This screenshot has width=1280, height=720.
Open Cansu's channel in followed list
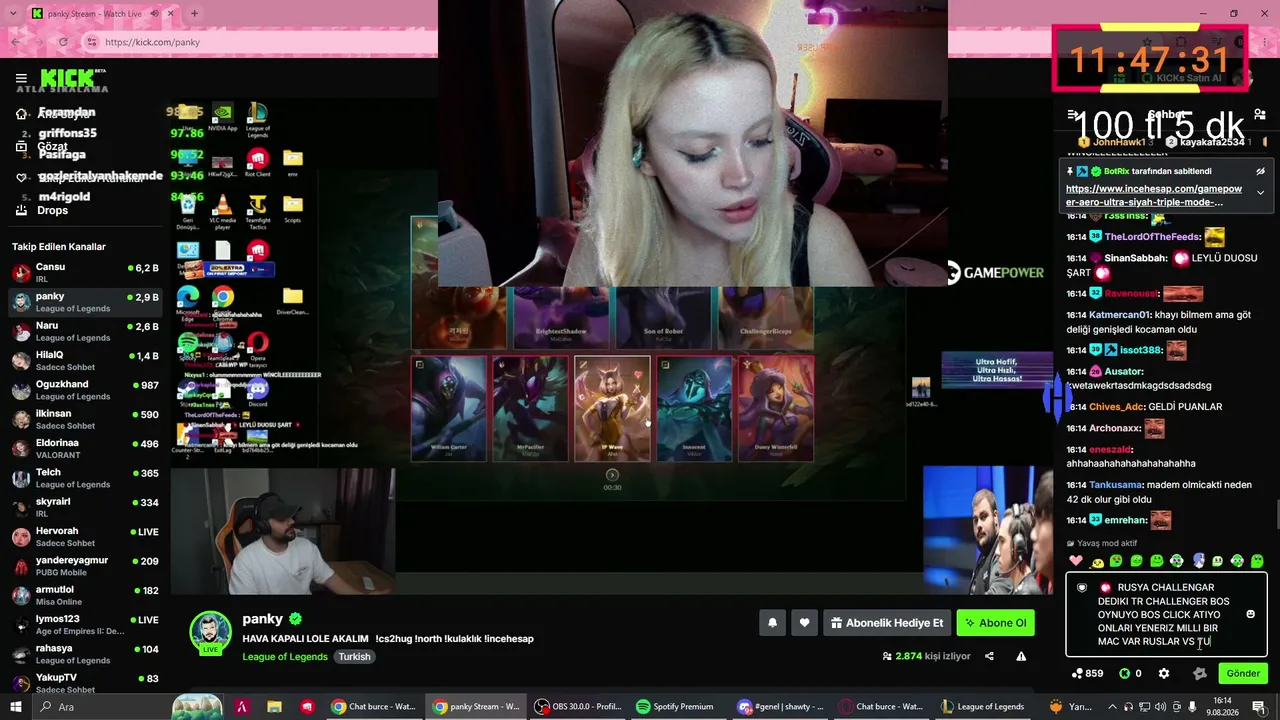click(85, 273)
